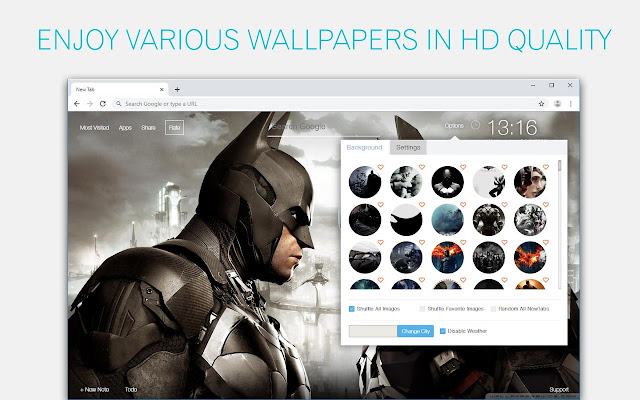Click the browser forward arrow

click(x=90, y=104)
